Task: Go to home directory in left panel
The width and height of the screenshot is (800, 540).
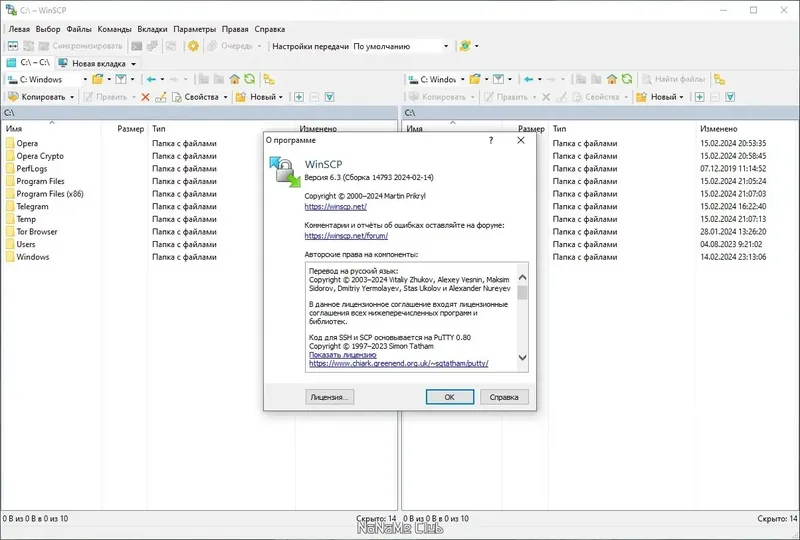Action: pos(234,79)
